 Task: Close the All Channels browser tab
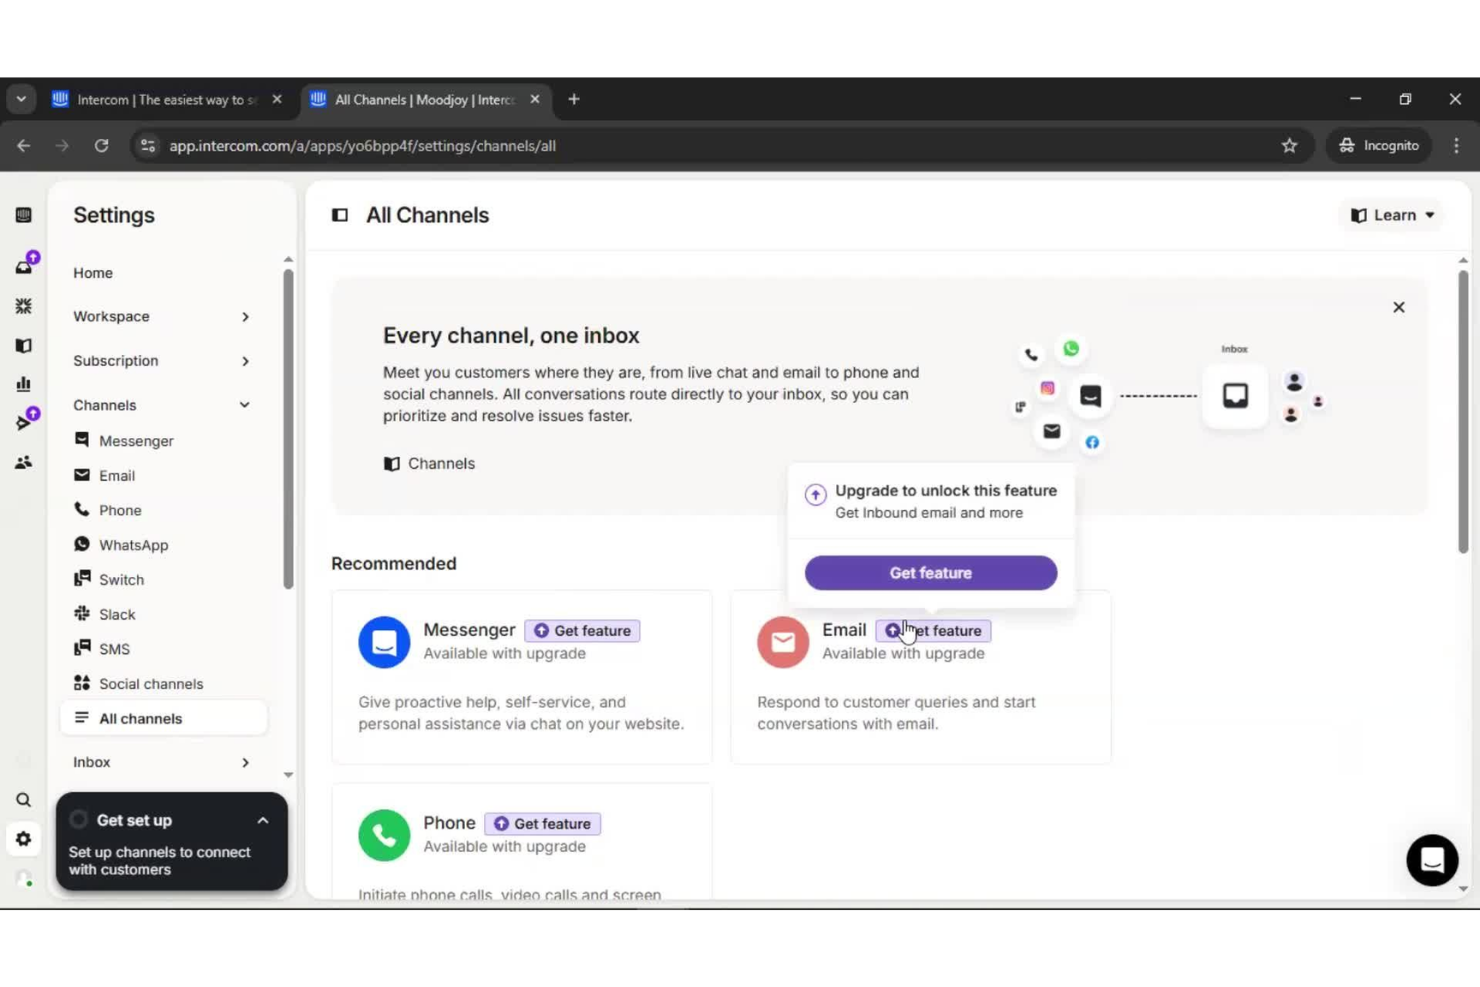point(535,99)
